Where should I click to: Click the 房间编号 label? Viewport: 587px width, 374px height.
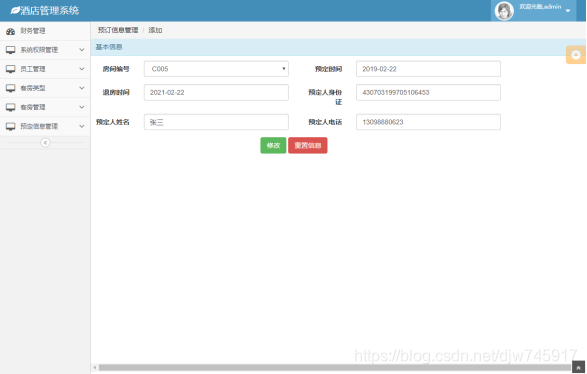116,69
